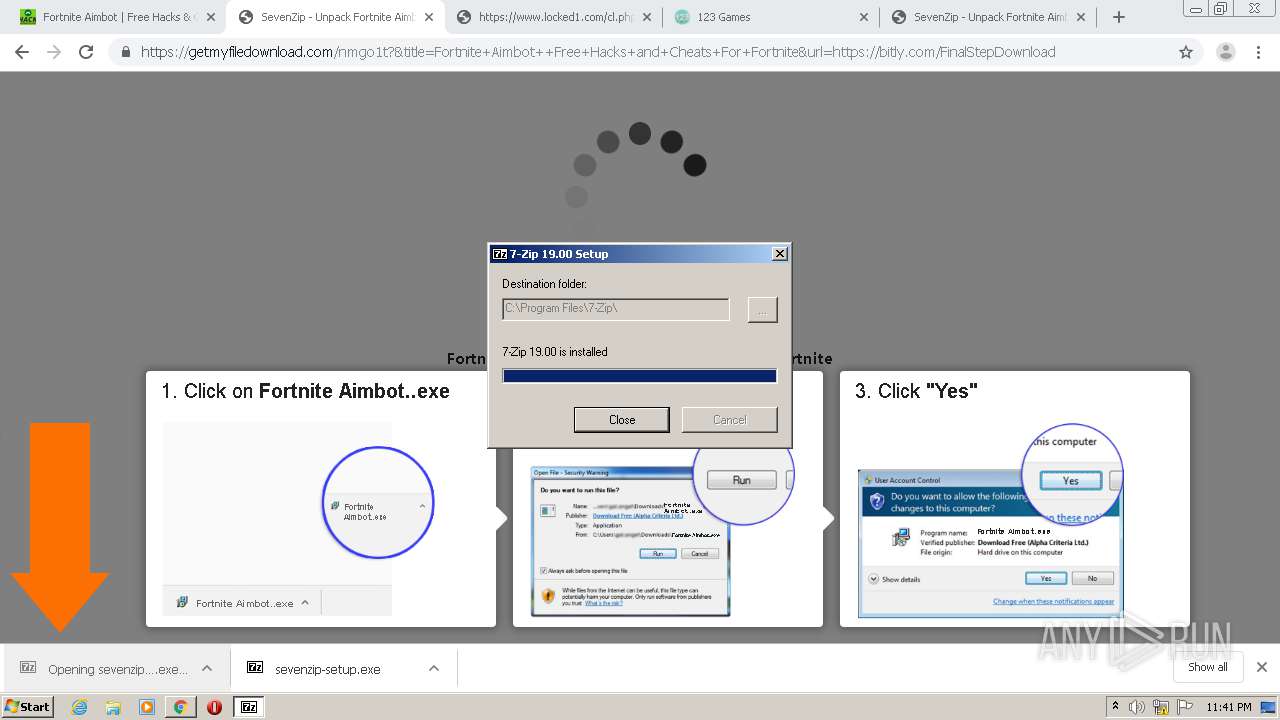The width and height of the screenshot is (1280, 720).
Task: Click the 7-Zip icon in dialog title bar
Action: coord(500,254)
